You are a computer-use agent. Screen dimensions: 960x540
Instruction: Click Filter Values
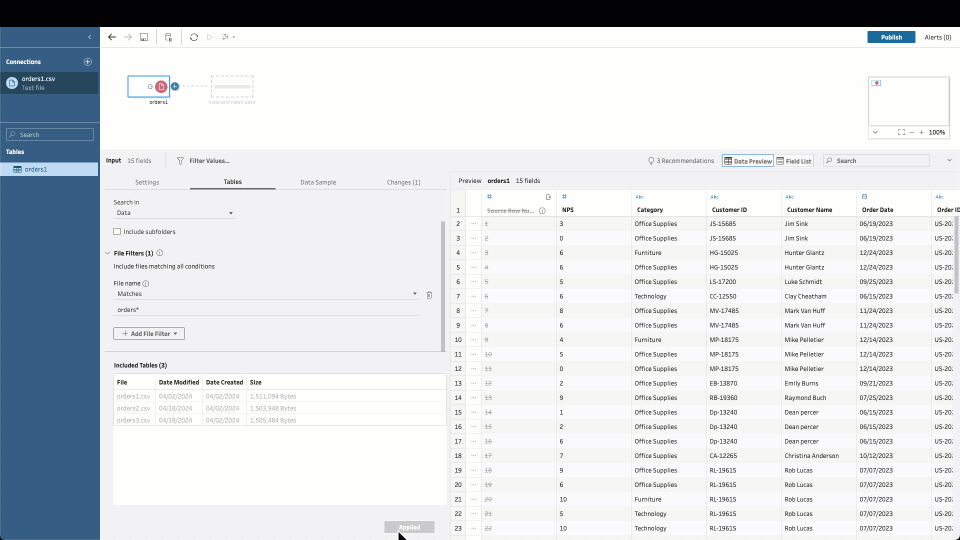(x=203, y=161)
